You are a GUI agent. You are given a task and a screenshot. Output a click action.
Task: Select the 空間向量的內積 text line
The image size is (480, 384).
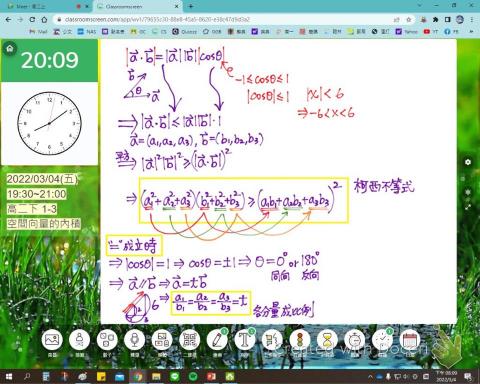tap(44, 224)
